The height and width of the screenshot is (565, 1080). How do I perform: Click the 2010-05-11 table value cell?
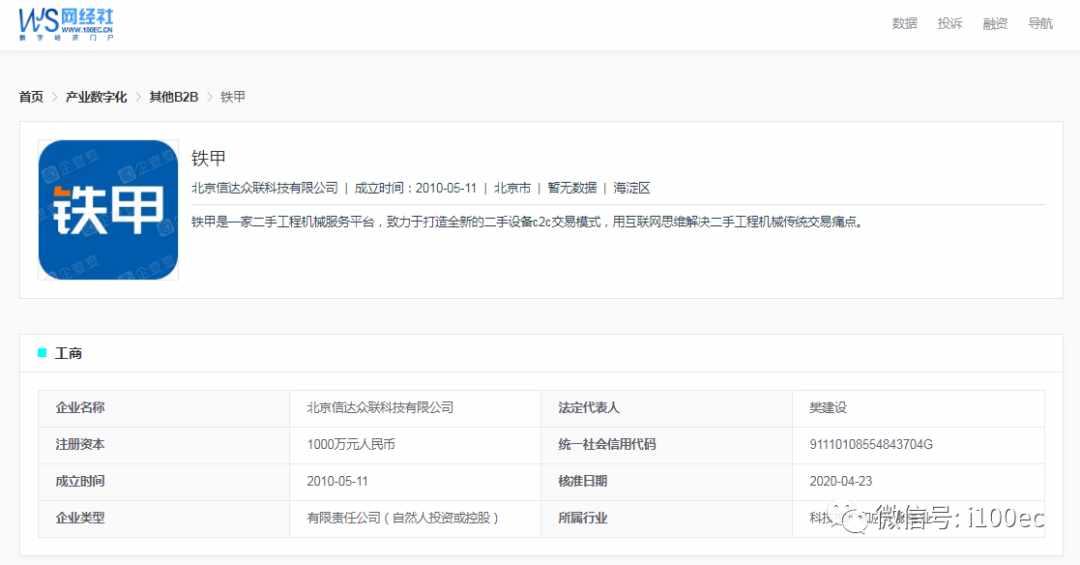pos(415,482)
